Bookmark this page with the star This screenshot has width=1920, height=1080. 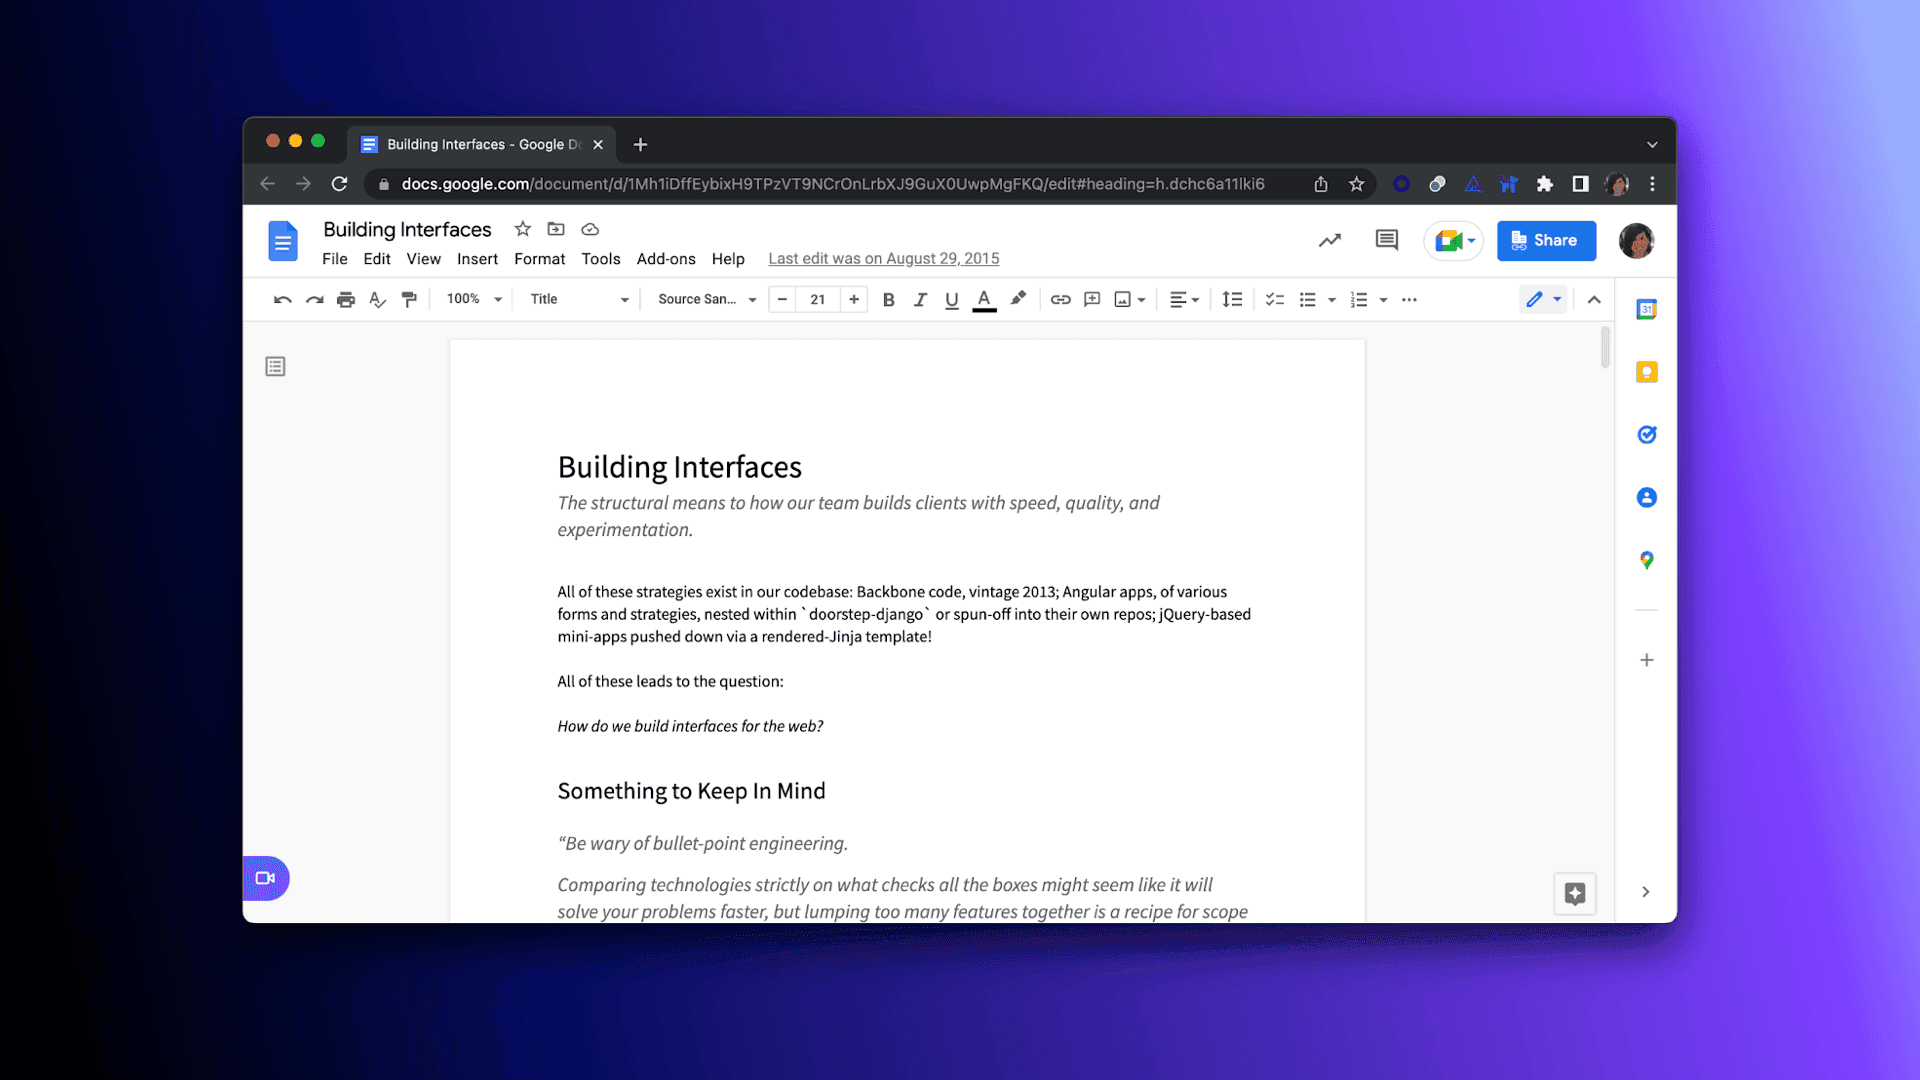pyautogui.click(x=1356, y=184)
